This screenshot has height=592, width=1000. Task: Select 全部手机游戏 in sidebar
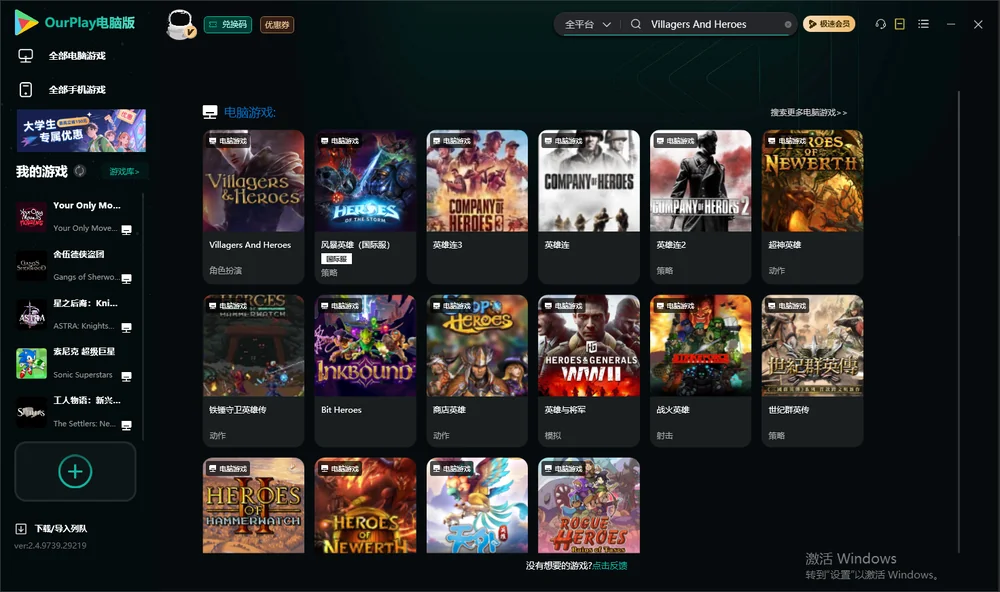[77, 90]
